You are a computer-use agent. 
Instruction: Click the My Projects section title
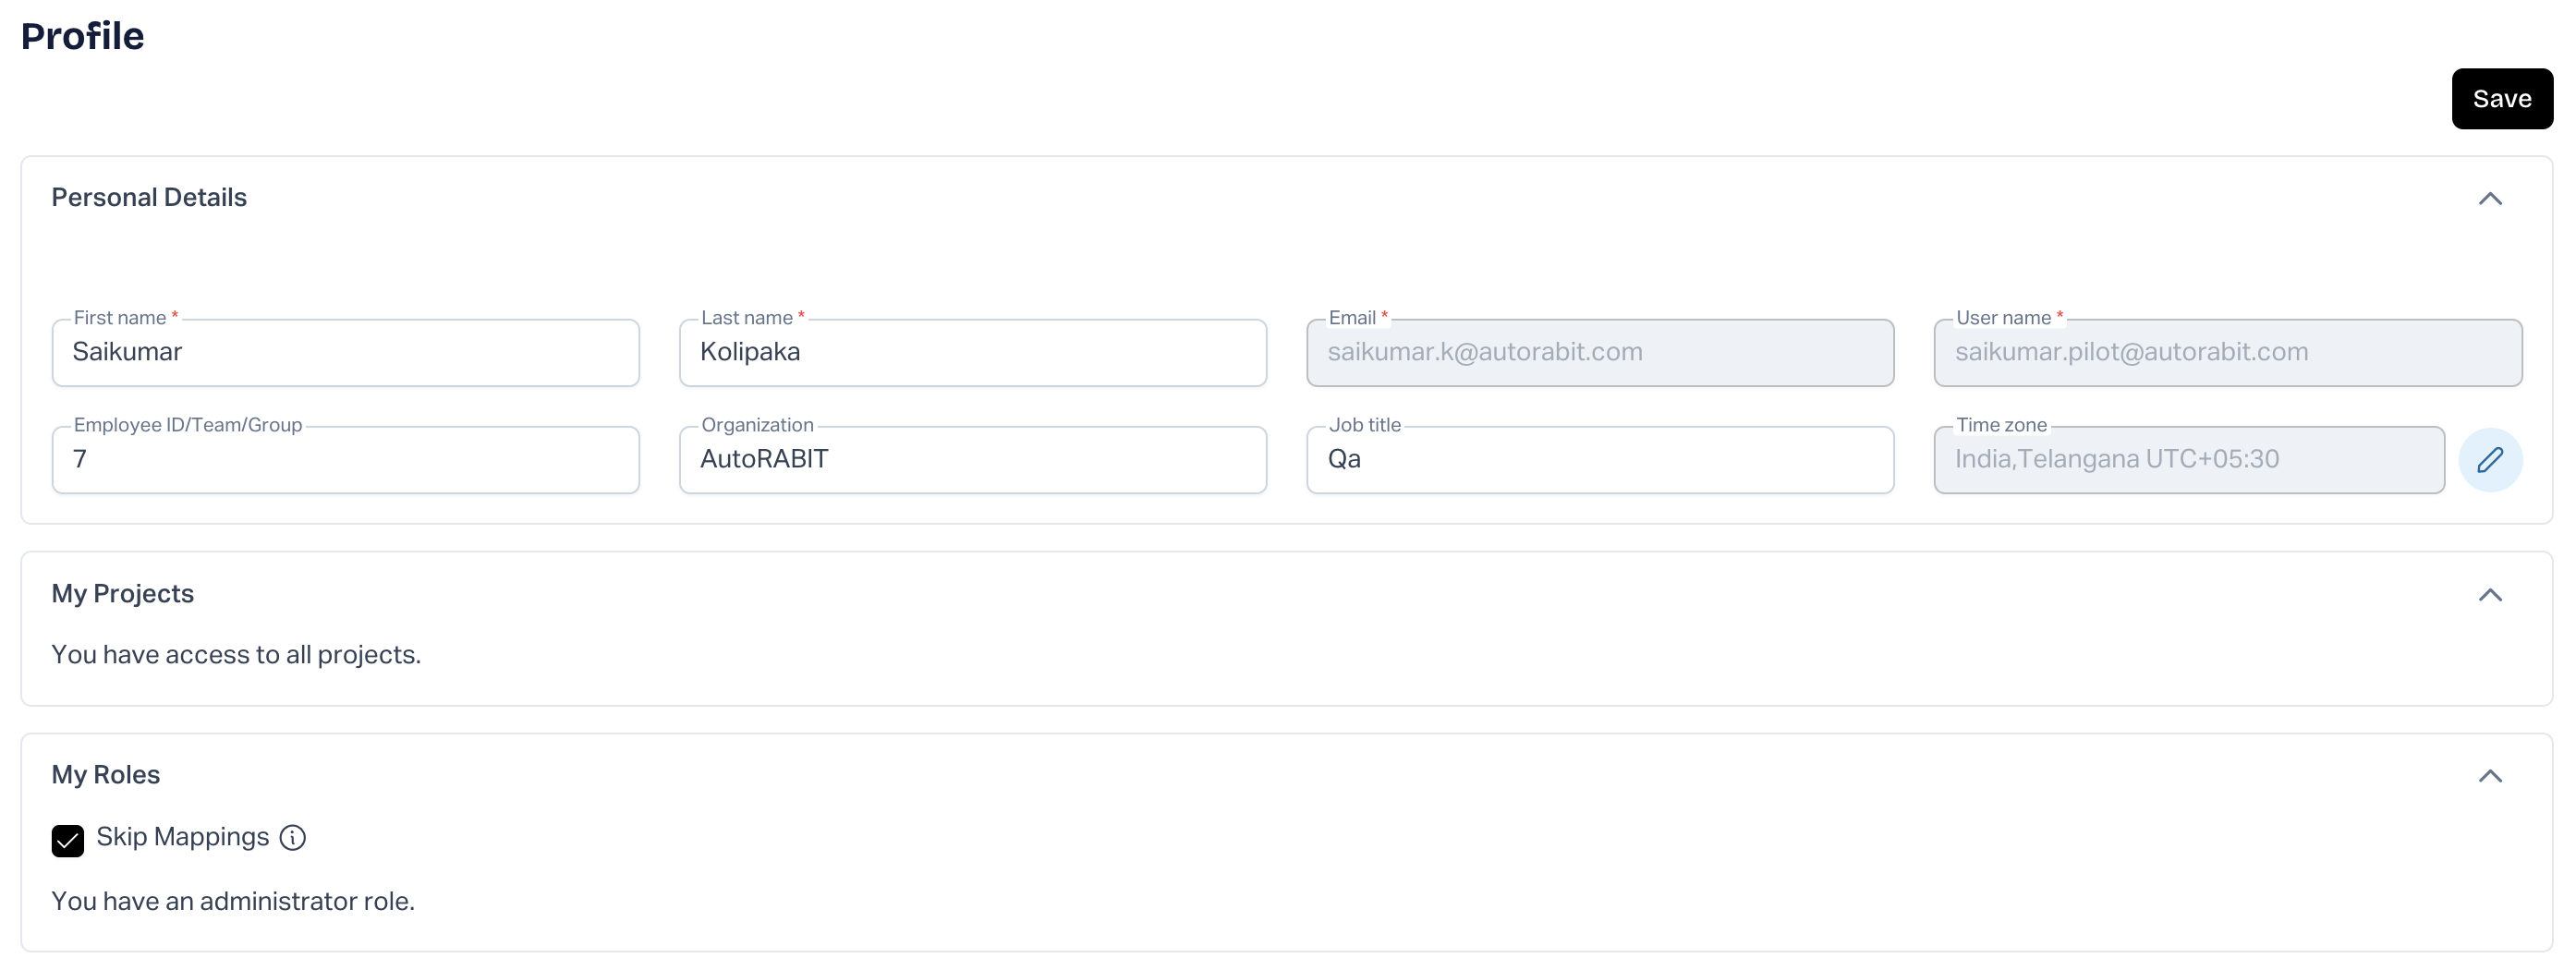(123, 594)
